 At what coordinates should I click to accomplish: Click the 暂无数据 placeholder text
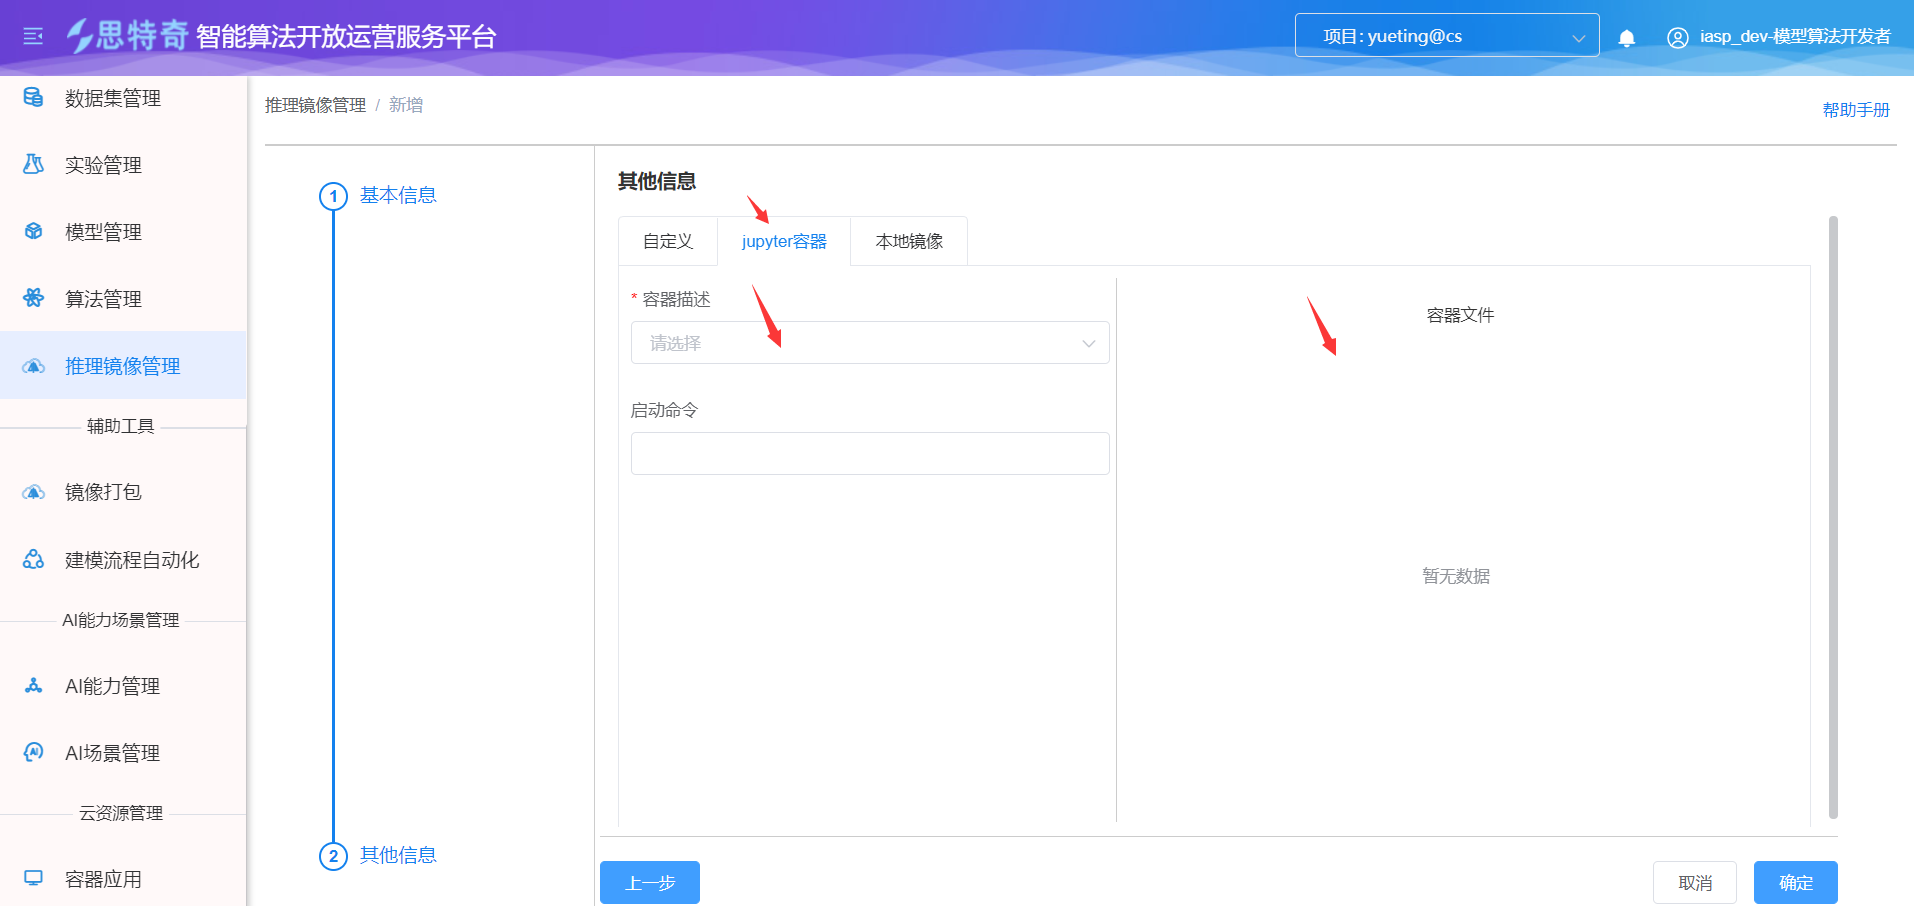pyautogui.click(x=1456, y=576)
